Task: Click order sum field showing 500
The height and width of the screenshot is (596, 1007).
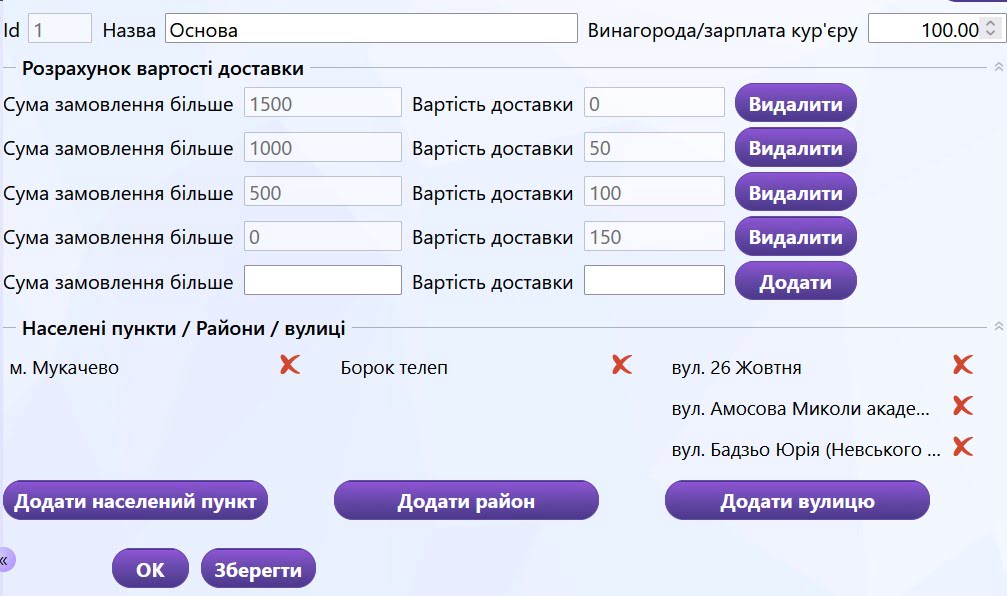Action: (x=323, y=191)
